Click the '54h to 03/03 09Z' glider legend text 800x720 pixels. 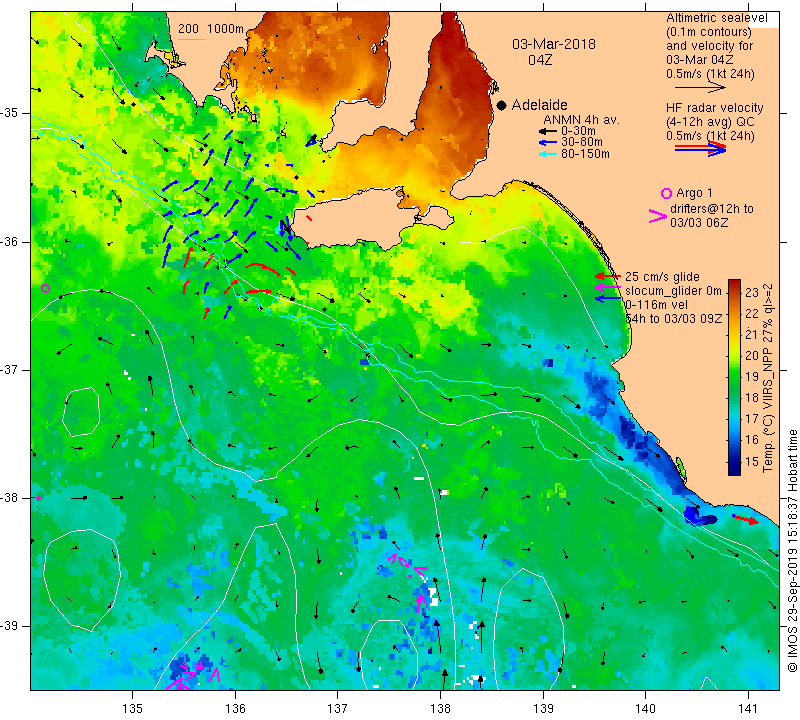[673, 318]
